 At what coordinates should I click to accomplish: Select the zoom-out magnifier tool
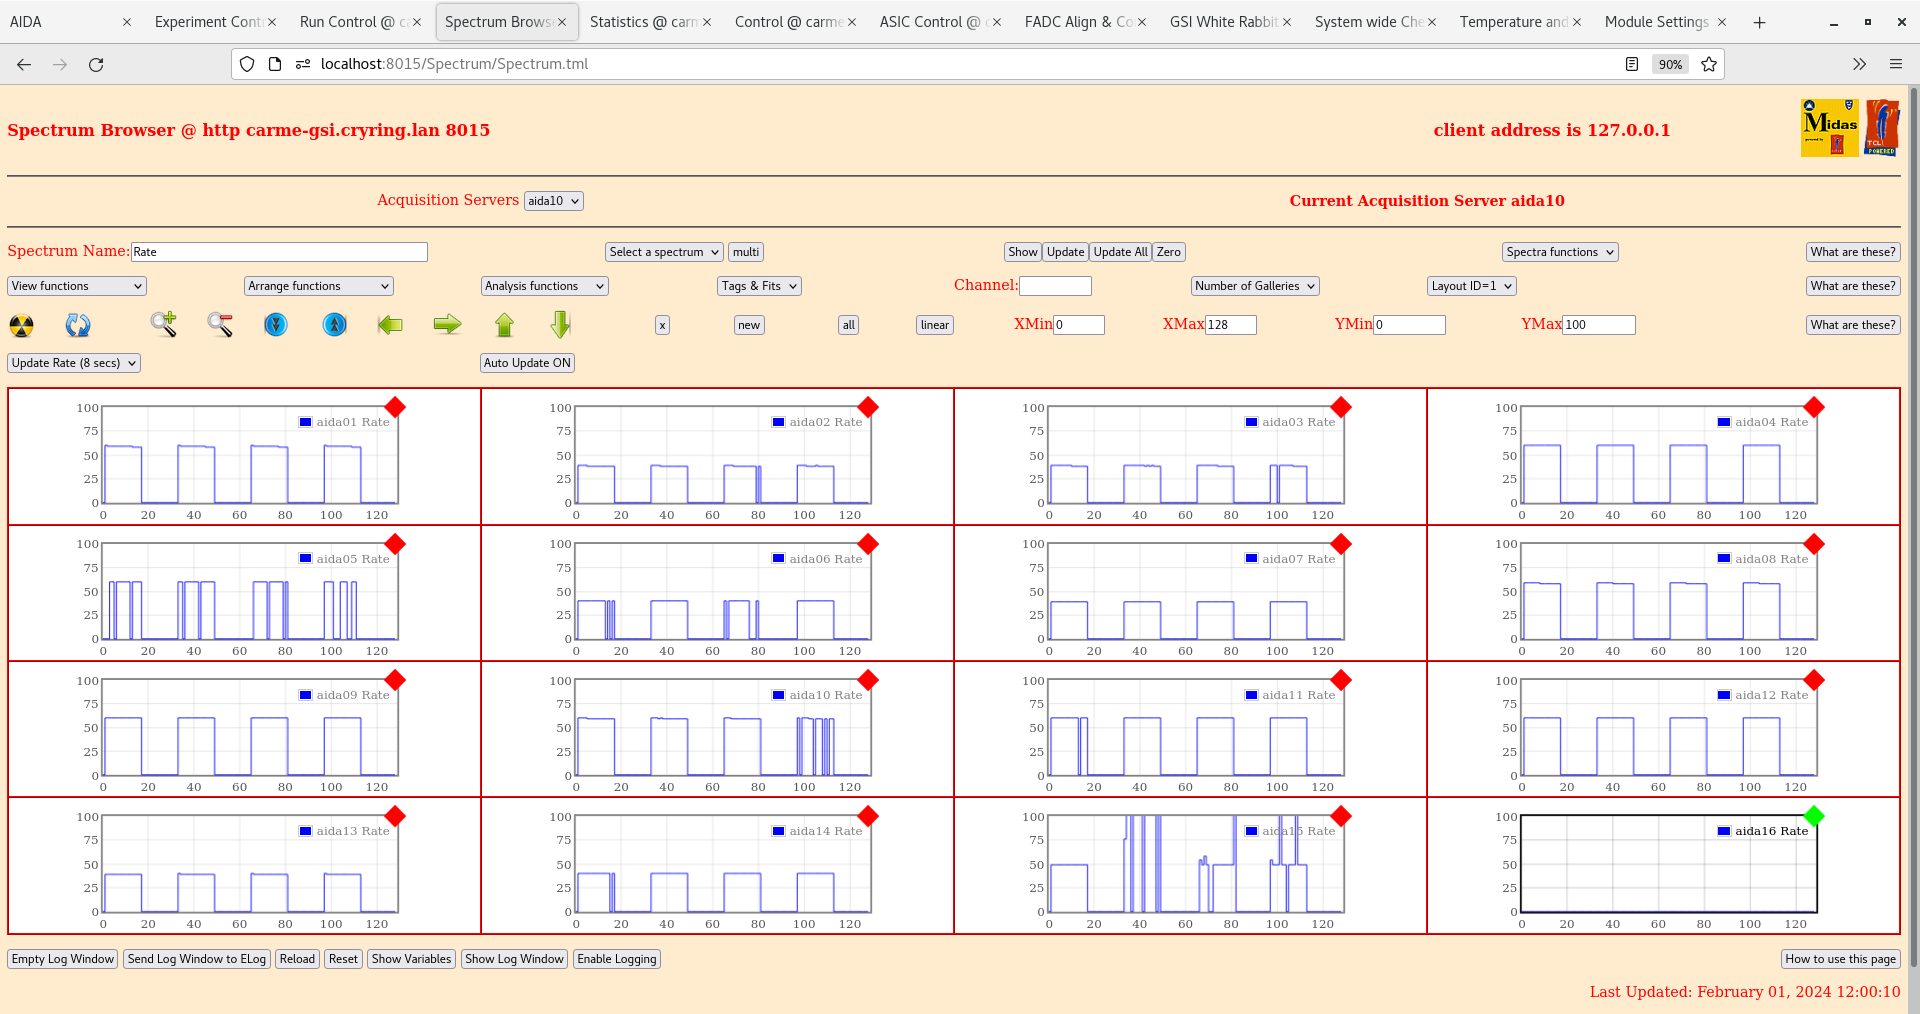220,325
